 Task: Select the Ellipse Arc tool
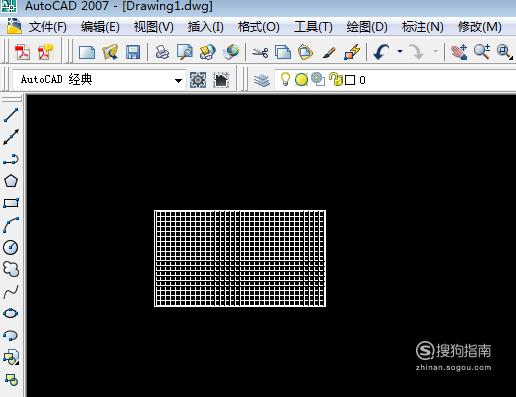point(11,335)
